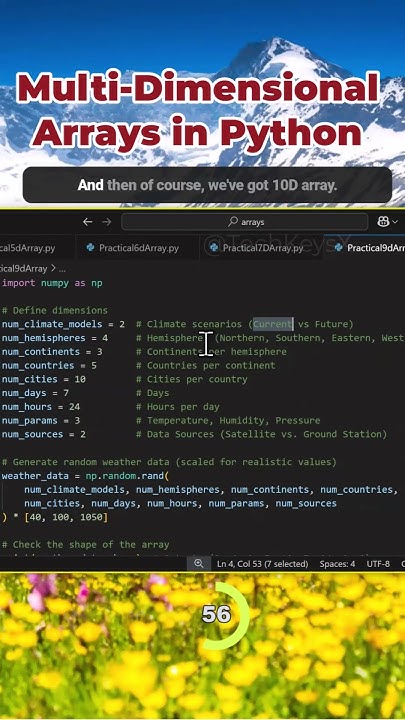Image resolution: width=405 pixels, height=720 pixels.
Task: Click the ') * [40, 100, 1050]' line
Action: (55, 517)
